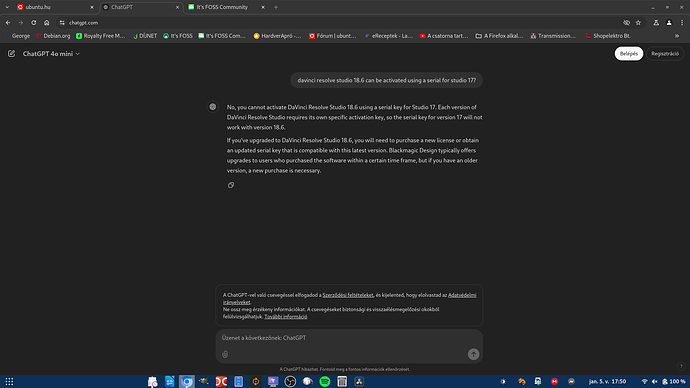The height and width of the screenshot is (388, 690).
Task: Open the applications grid in taskbar
Action: point(9,381)
